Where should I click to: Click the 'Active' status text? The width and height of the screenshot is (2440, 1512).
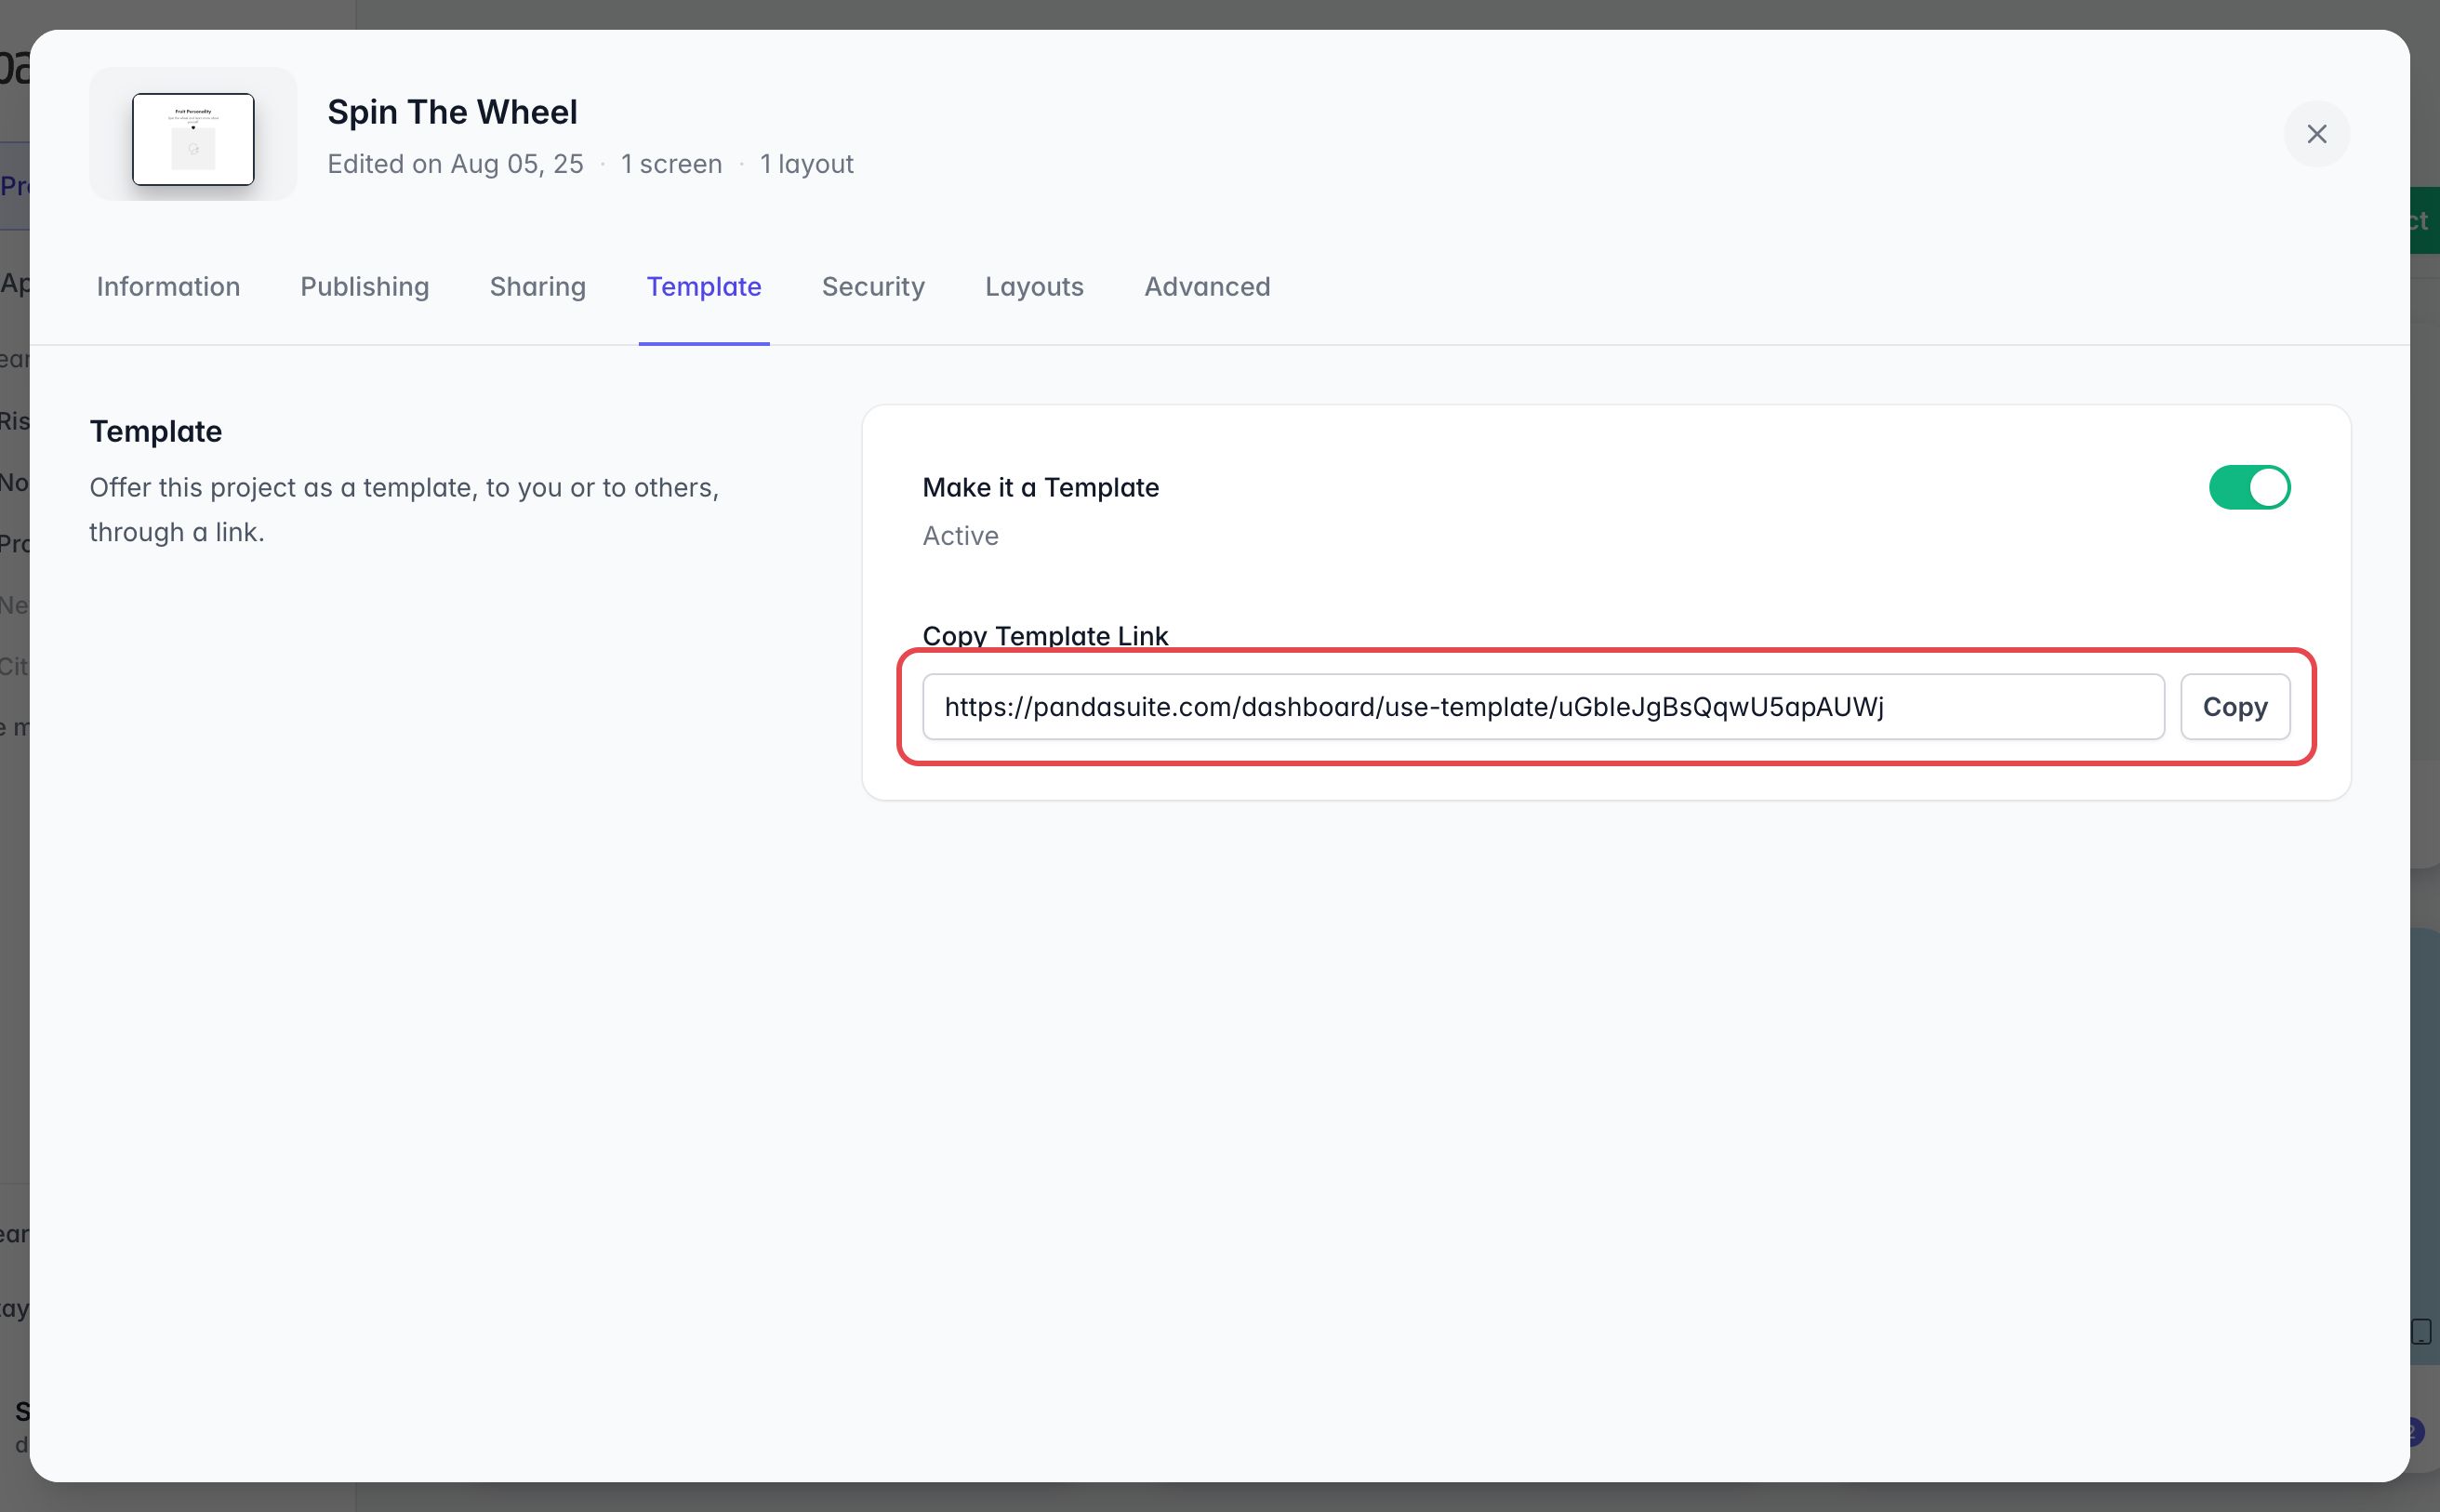coord(960,536)
